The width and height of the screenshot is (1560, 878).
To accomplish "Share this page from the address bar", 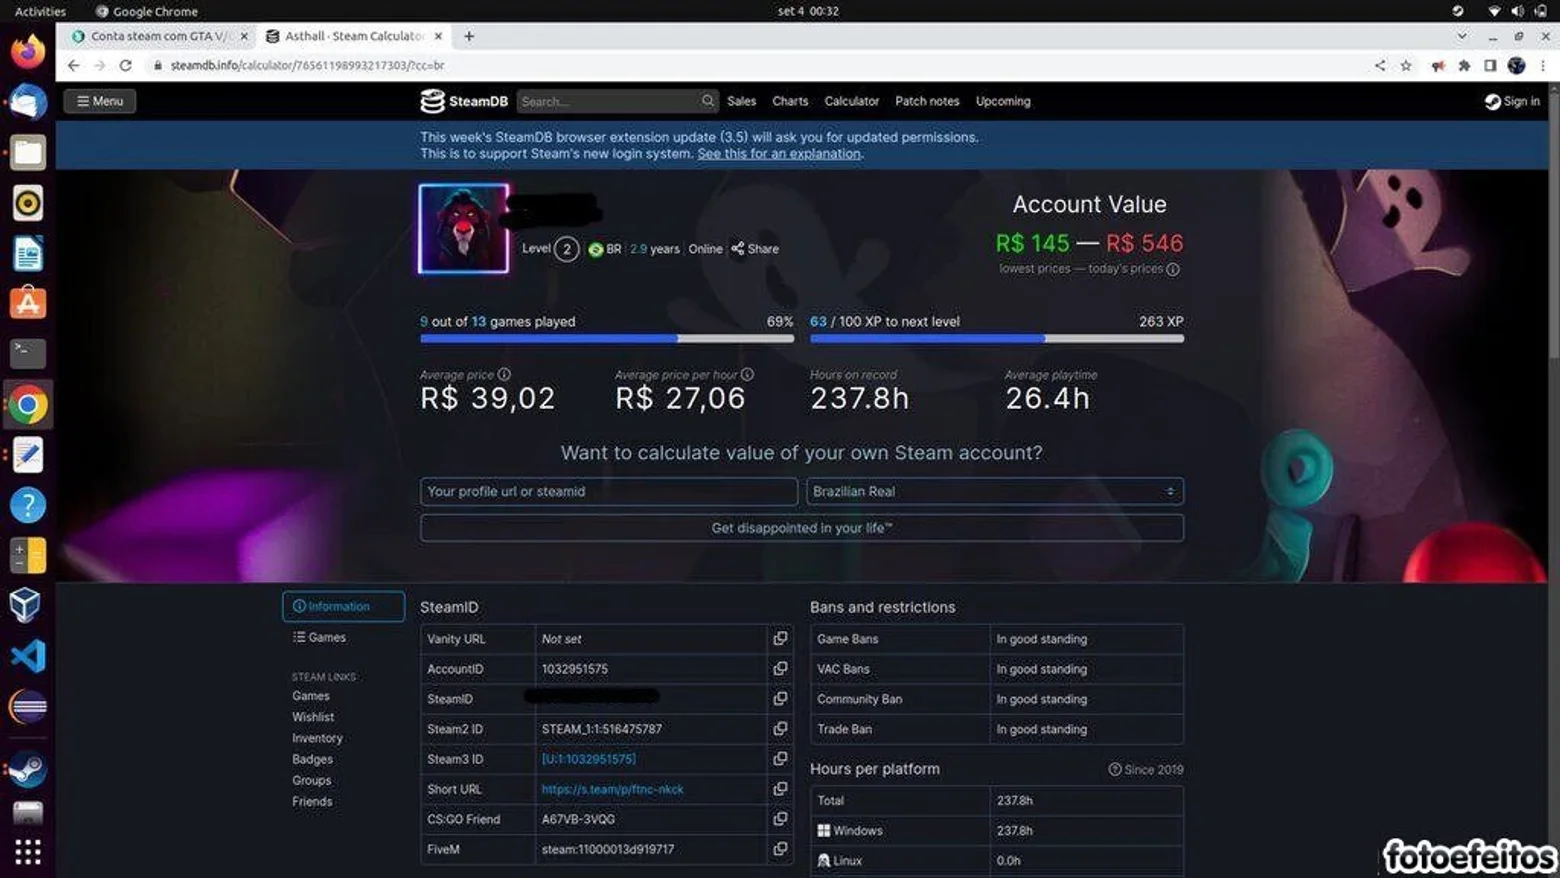I will (x=1380, y=65).
